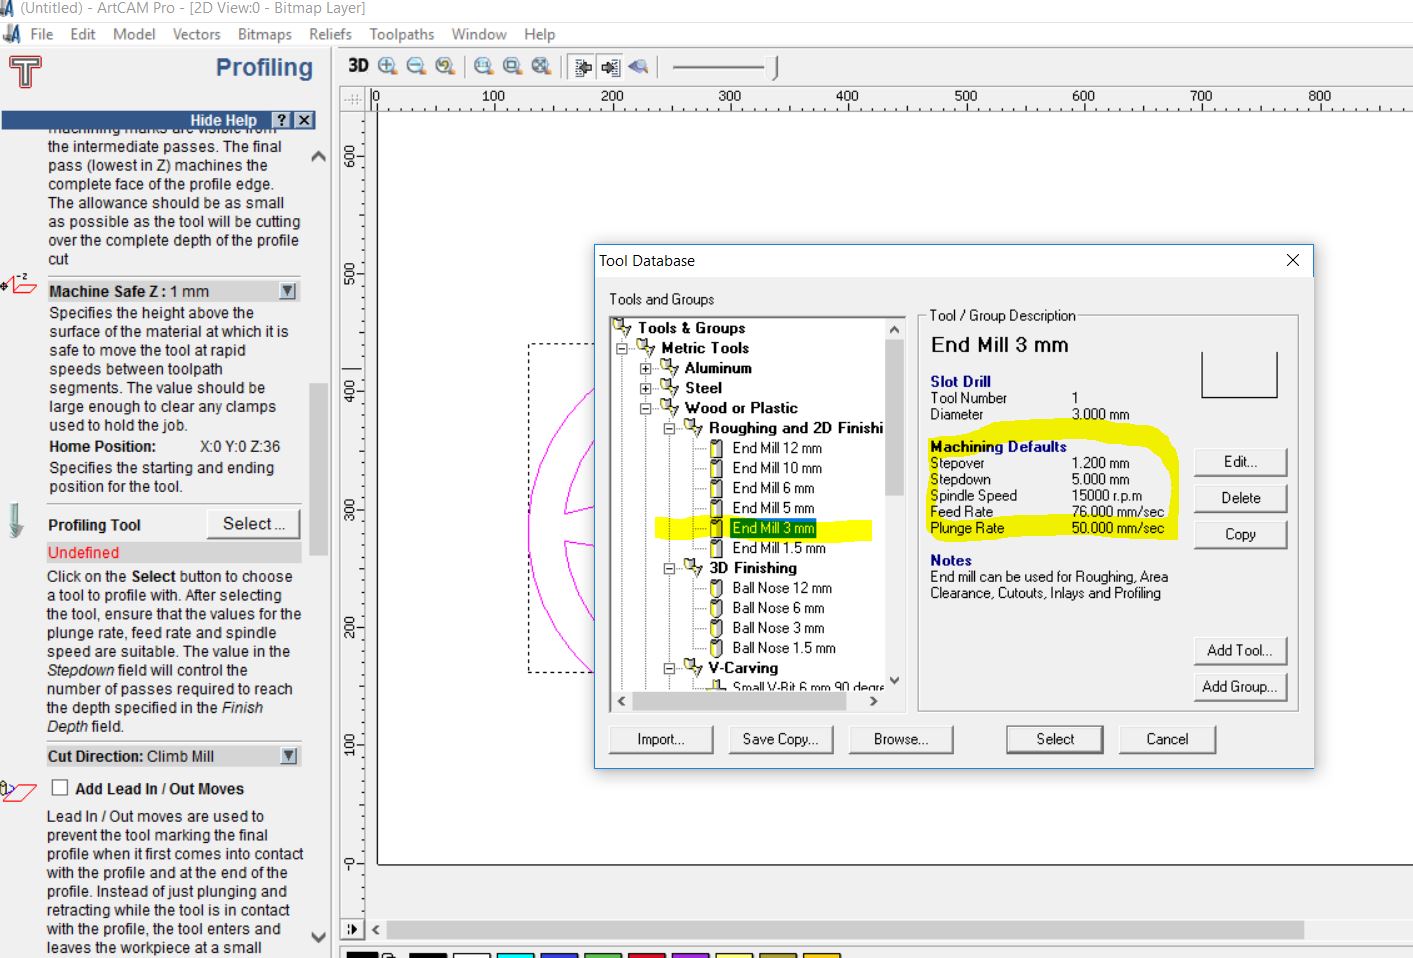
Task: Click the Browse... button
Action: 901,739
